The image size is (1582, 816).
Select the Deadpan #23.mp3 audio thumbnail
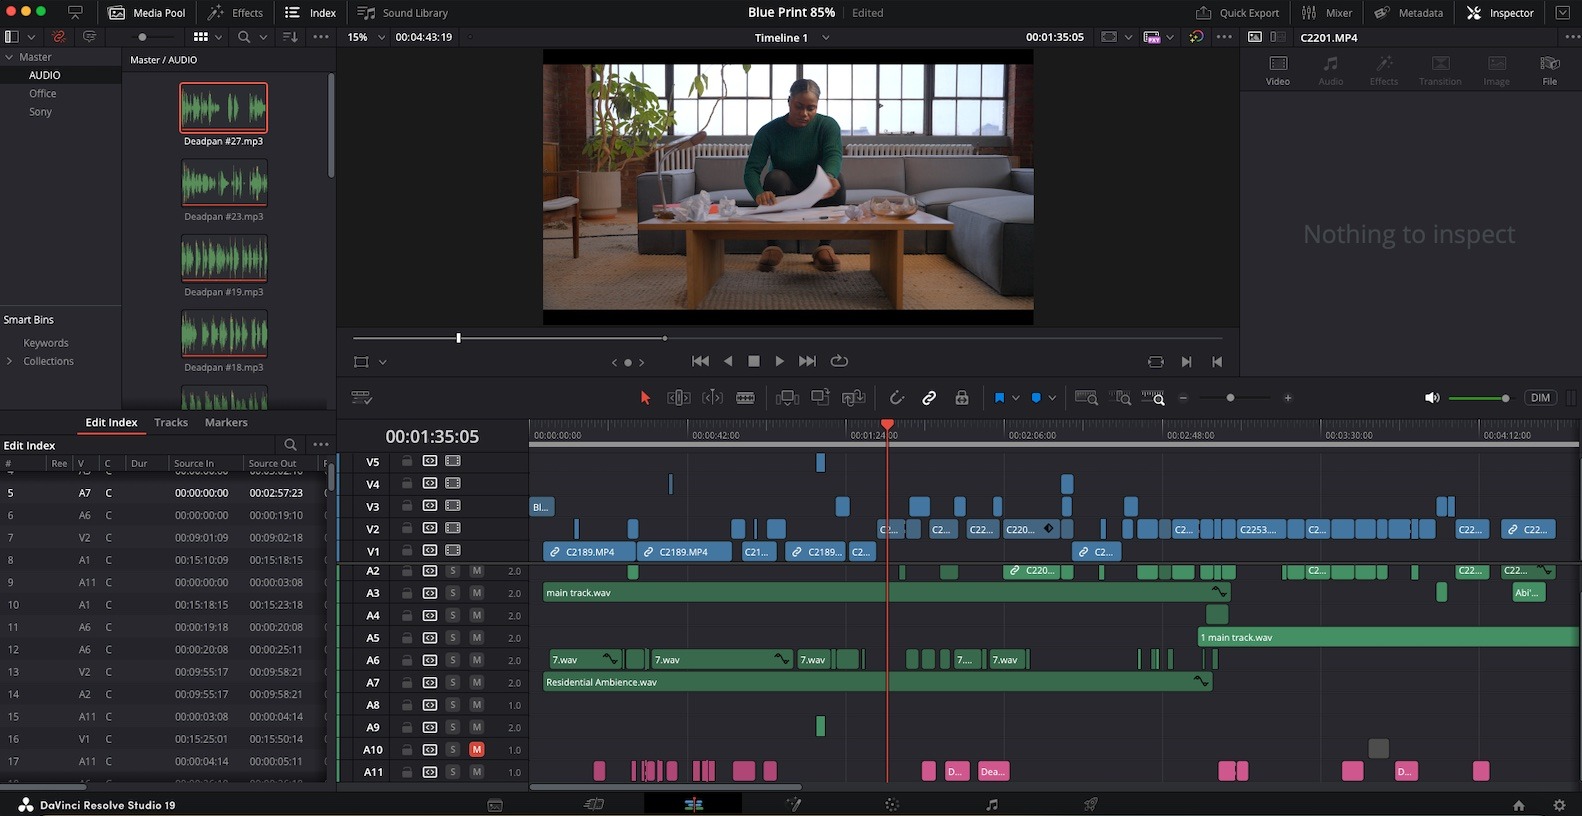tap(224, 183)
